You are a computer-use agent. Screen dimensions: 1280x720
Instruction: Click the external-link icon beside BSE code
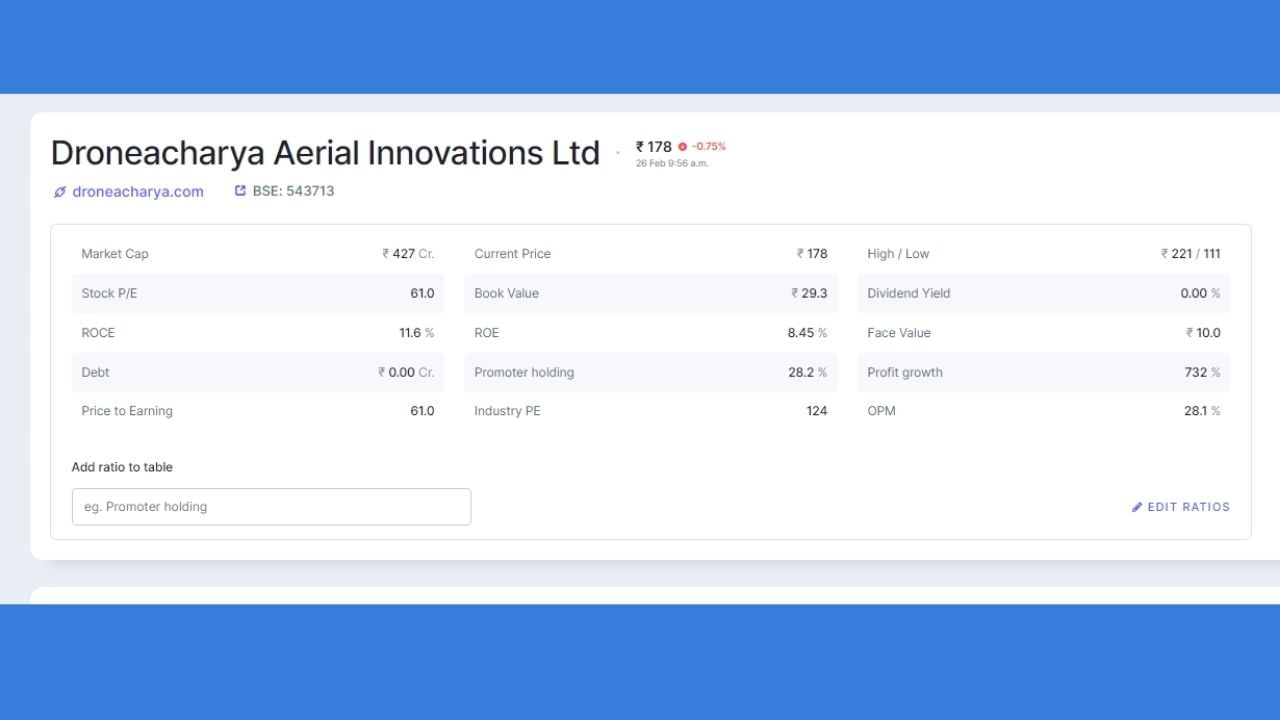pyautogui.click(x=240, y=190)
